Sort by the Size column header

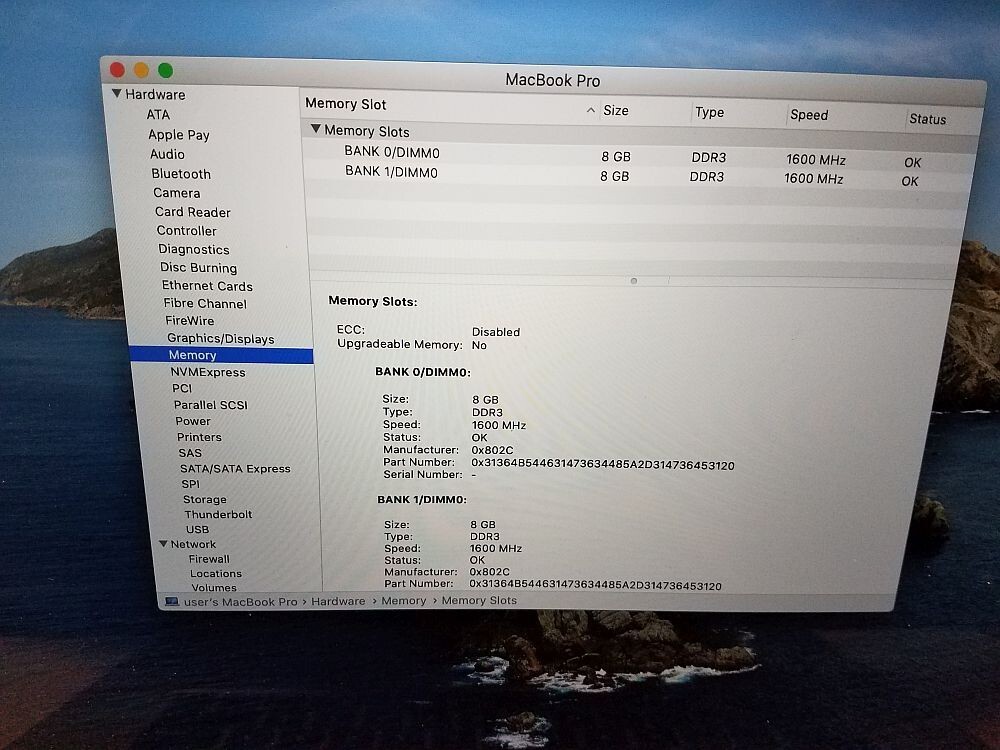615,110
